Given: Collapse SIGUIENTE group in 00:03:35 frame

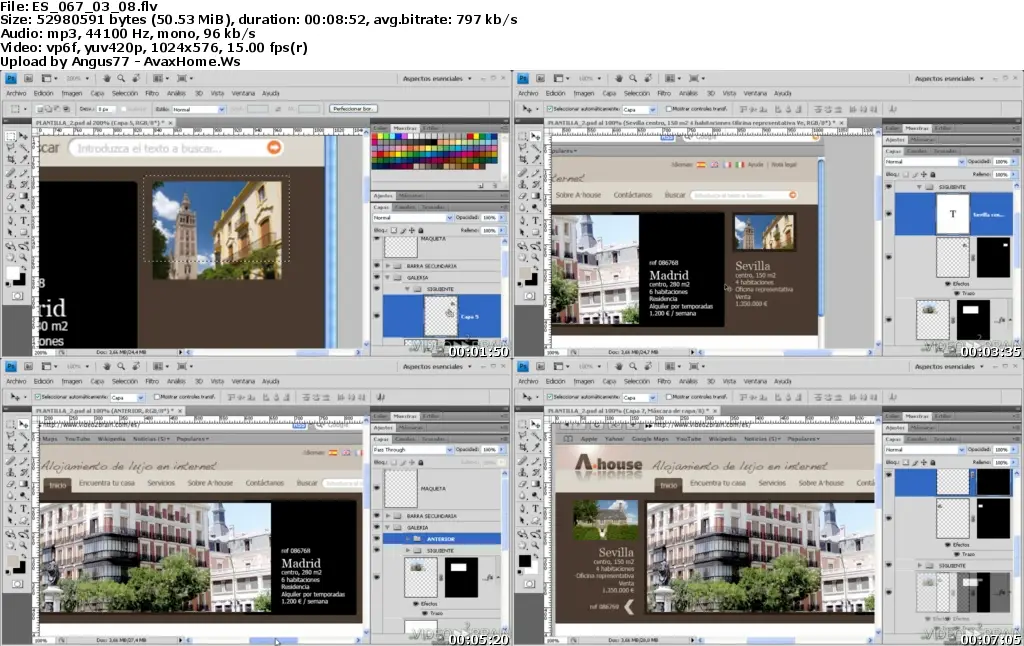Looking at the screenshot, I should click(x=919, y=187).
